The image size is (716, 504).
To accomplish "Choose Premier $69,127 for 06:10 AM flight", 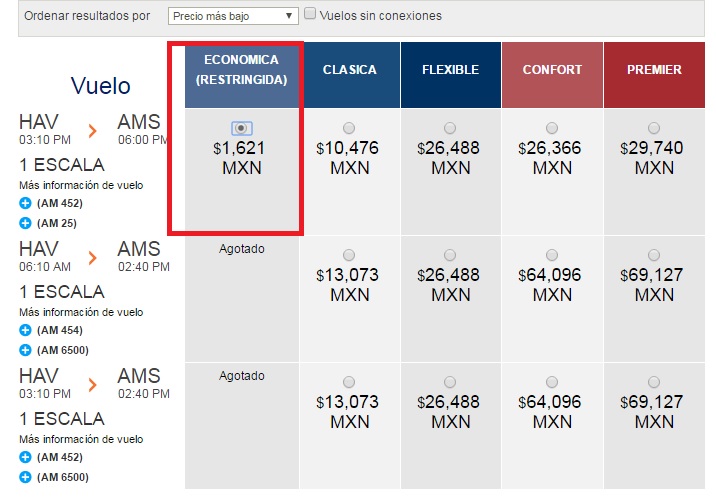I will pos(654,255).
